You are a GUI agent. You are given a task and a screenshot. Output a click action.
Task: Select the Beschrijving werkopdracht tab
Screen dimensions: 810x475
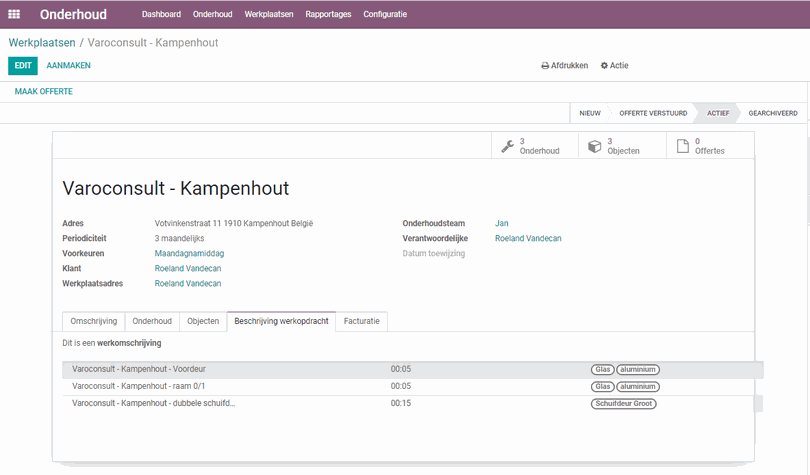point(282,321)
